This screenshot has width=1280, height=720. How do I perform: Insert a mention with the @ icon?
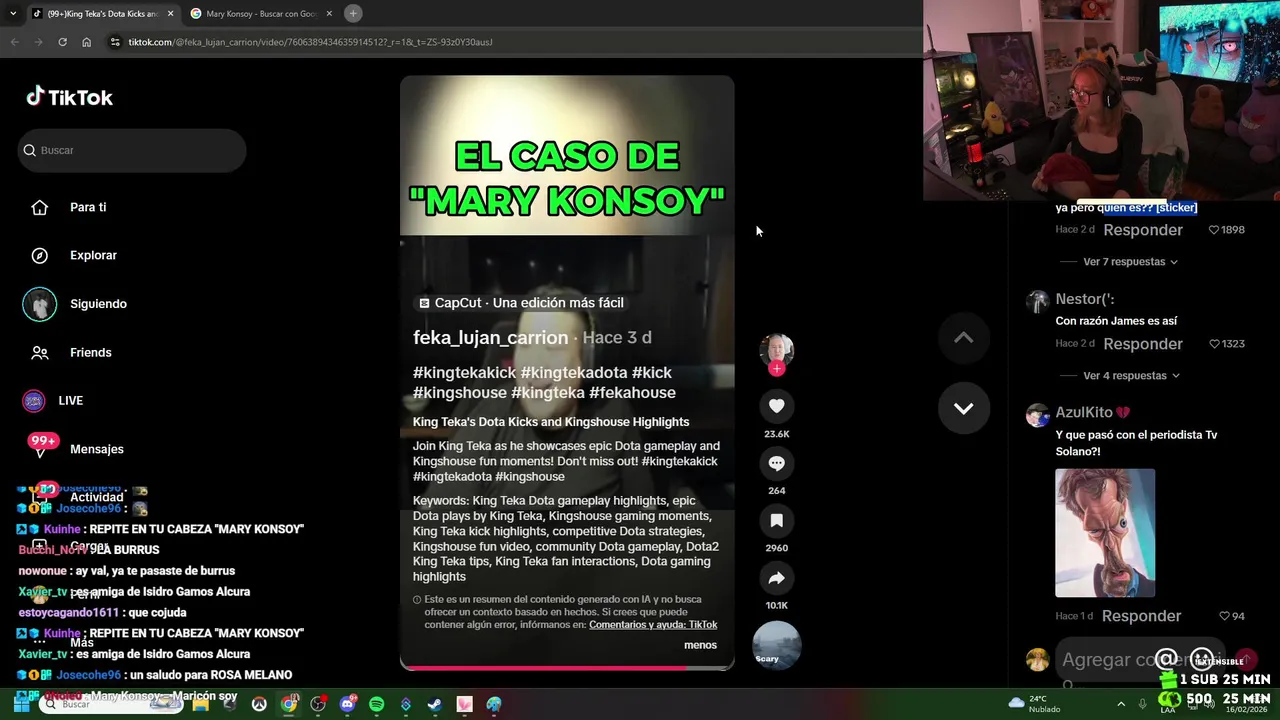(x=1166, y=659)
